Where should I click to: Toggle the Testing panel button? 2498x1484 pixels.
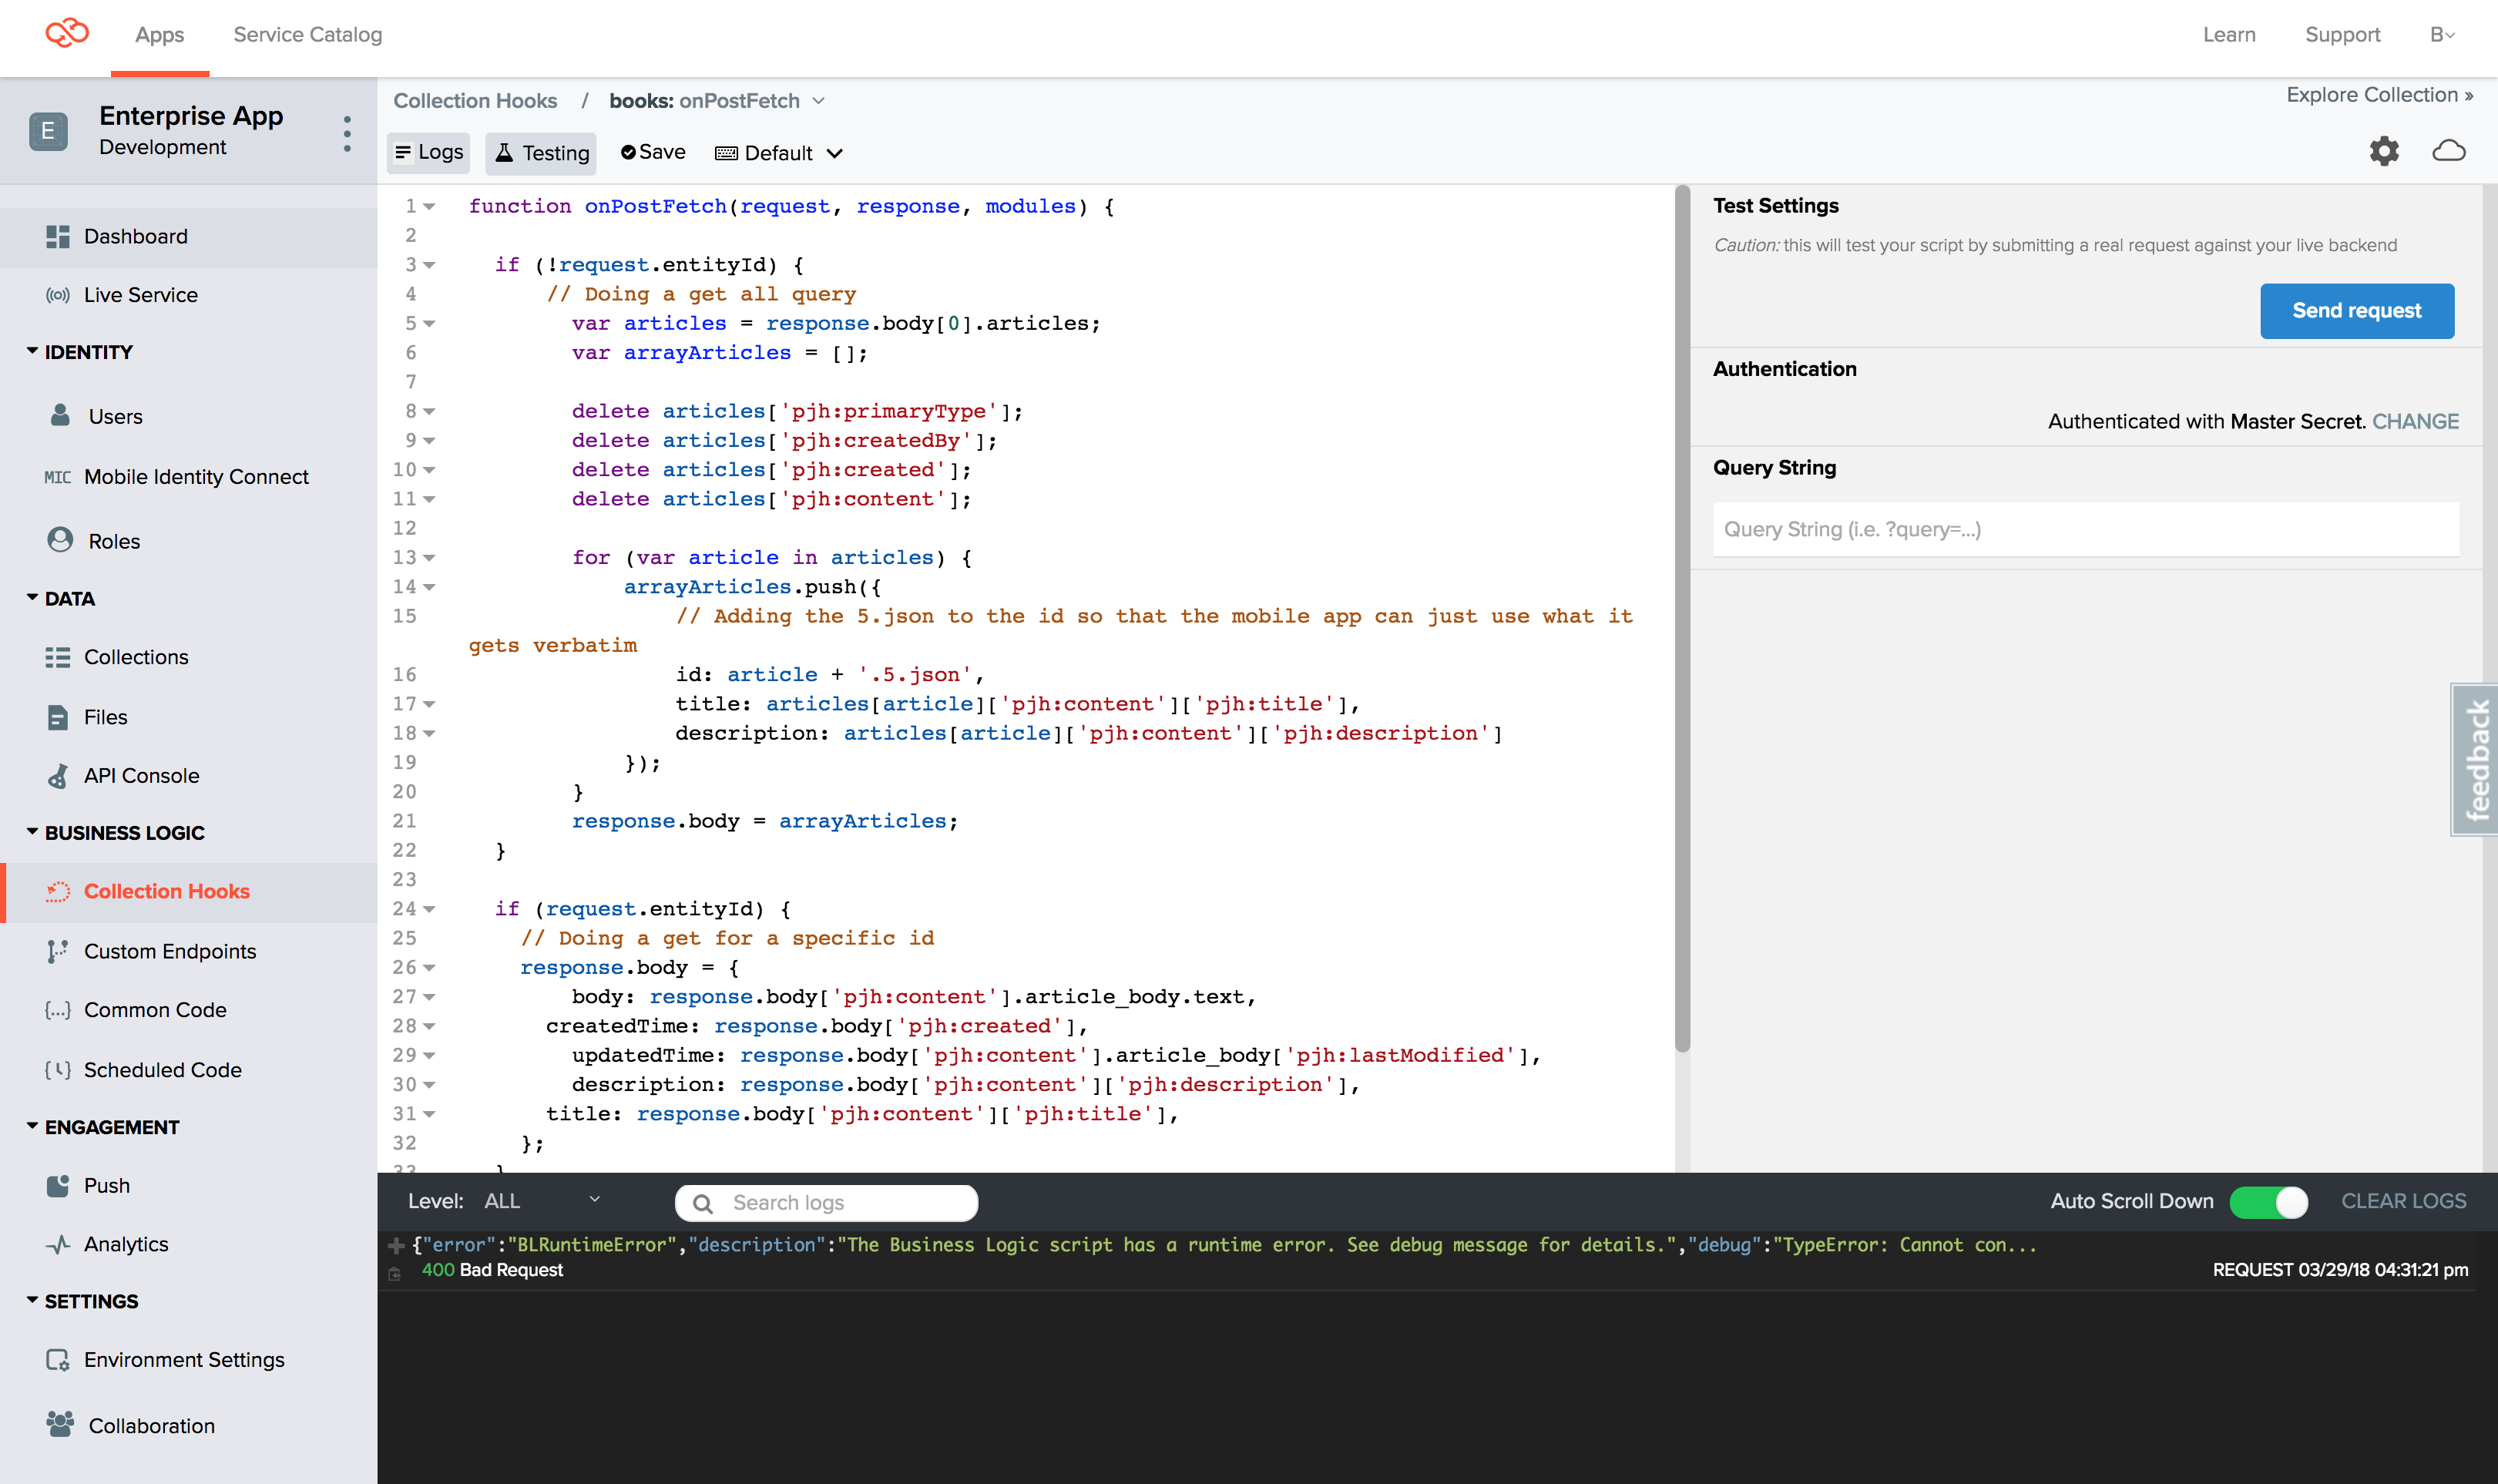(542, 152)
